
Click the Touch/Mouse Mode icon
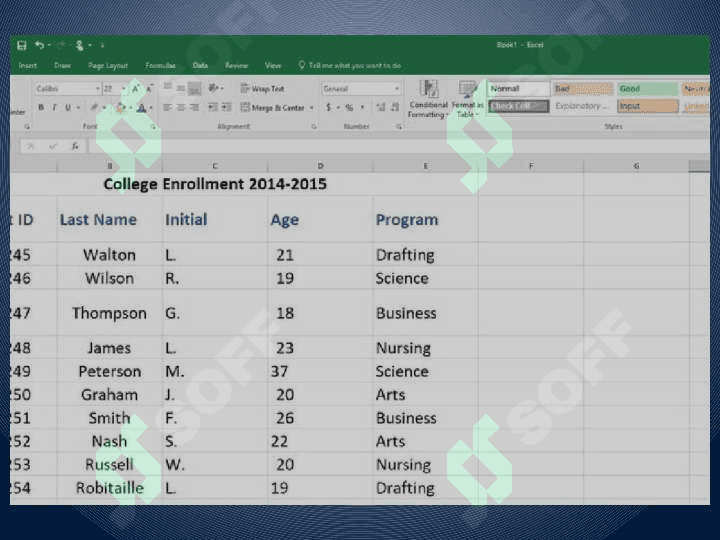79,45
